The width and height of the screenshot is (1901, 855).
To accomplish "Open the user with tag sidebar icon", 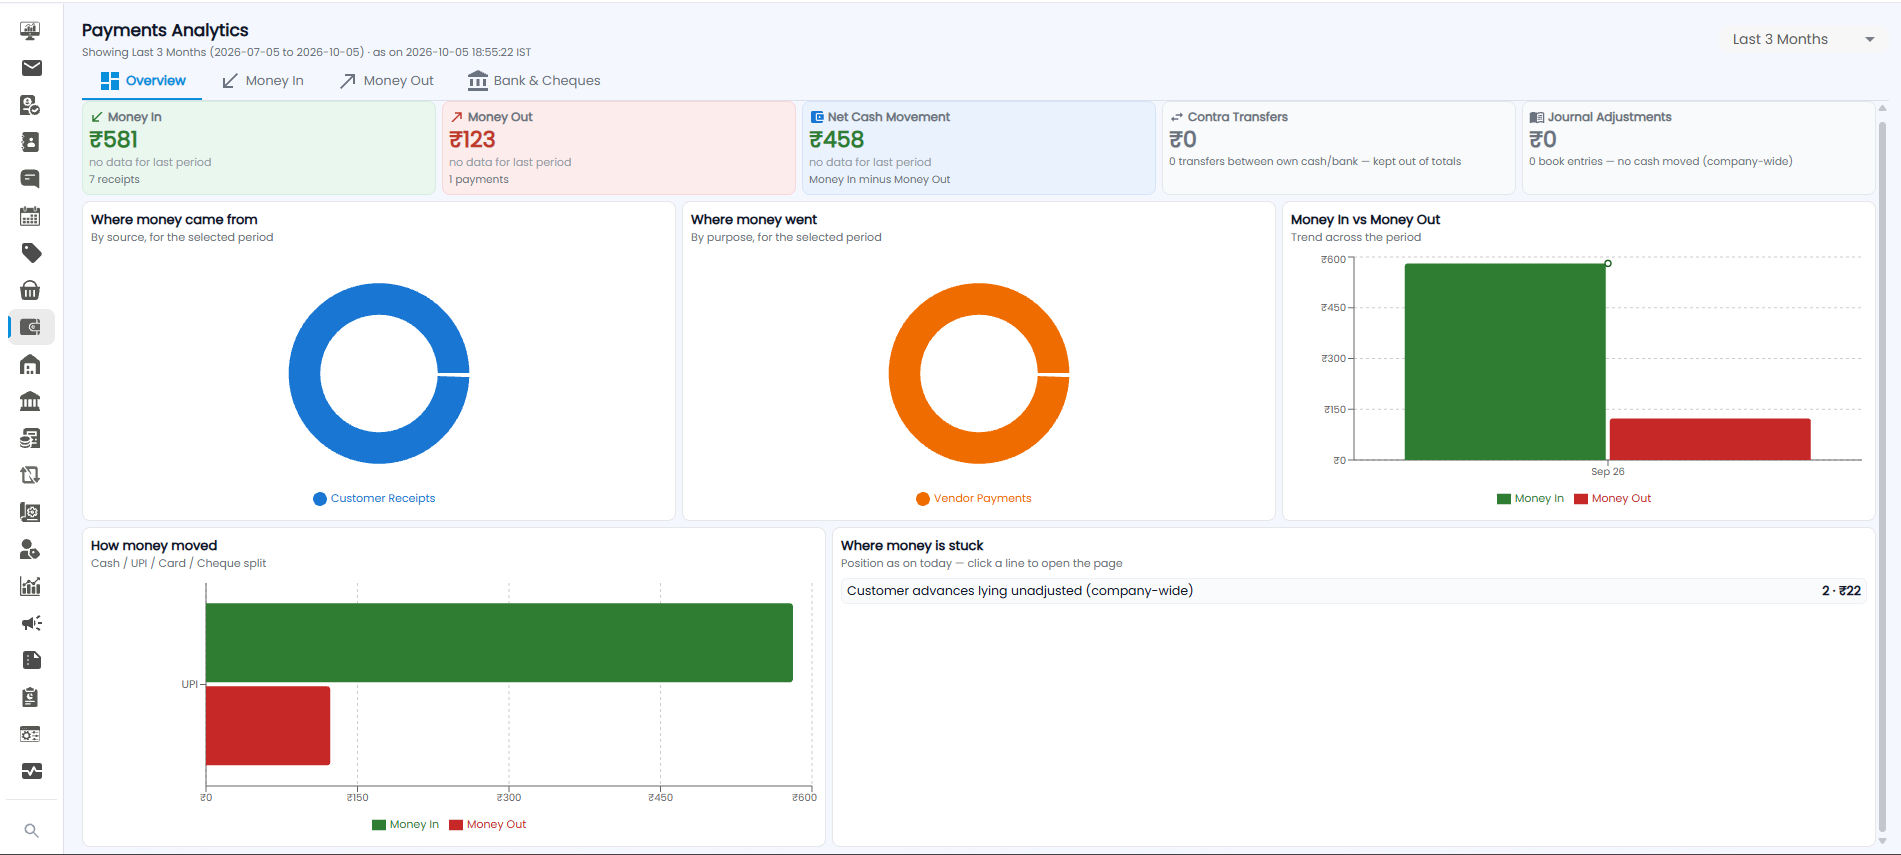I will [x=31, y=549].
